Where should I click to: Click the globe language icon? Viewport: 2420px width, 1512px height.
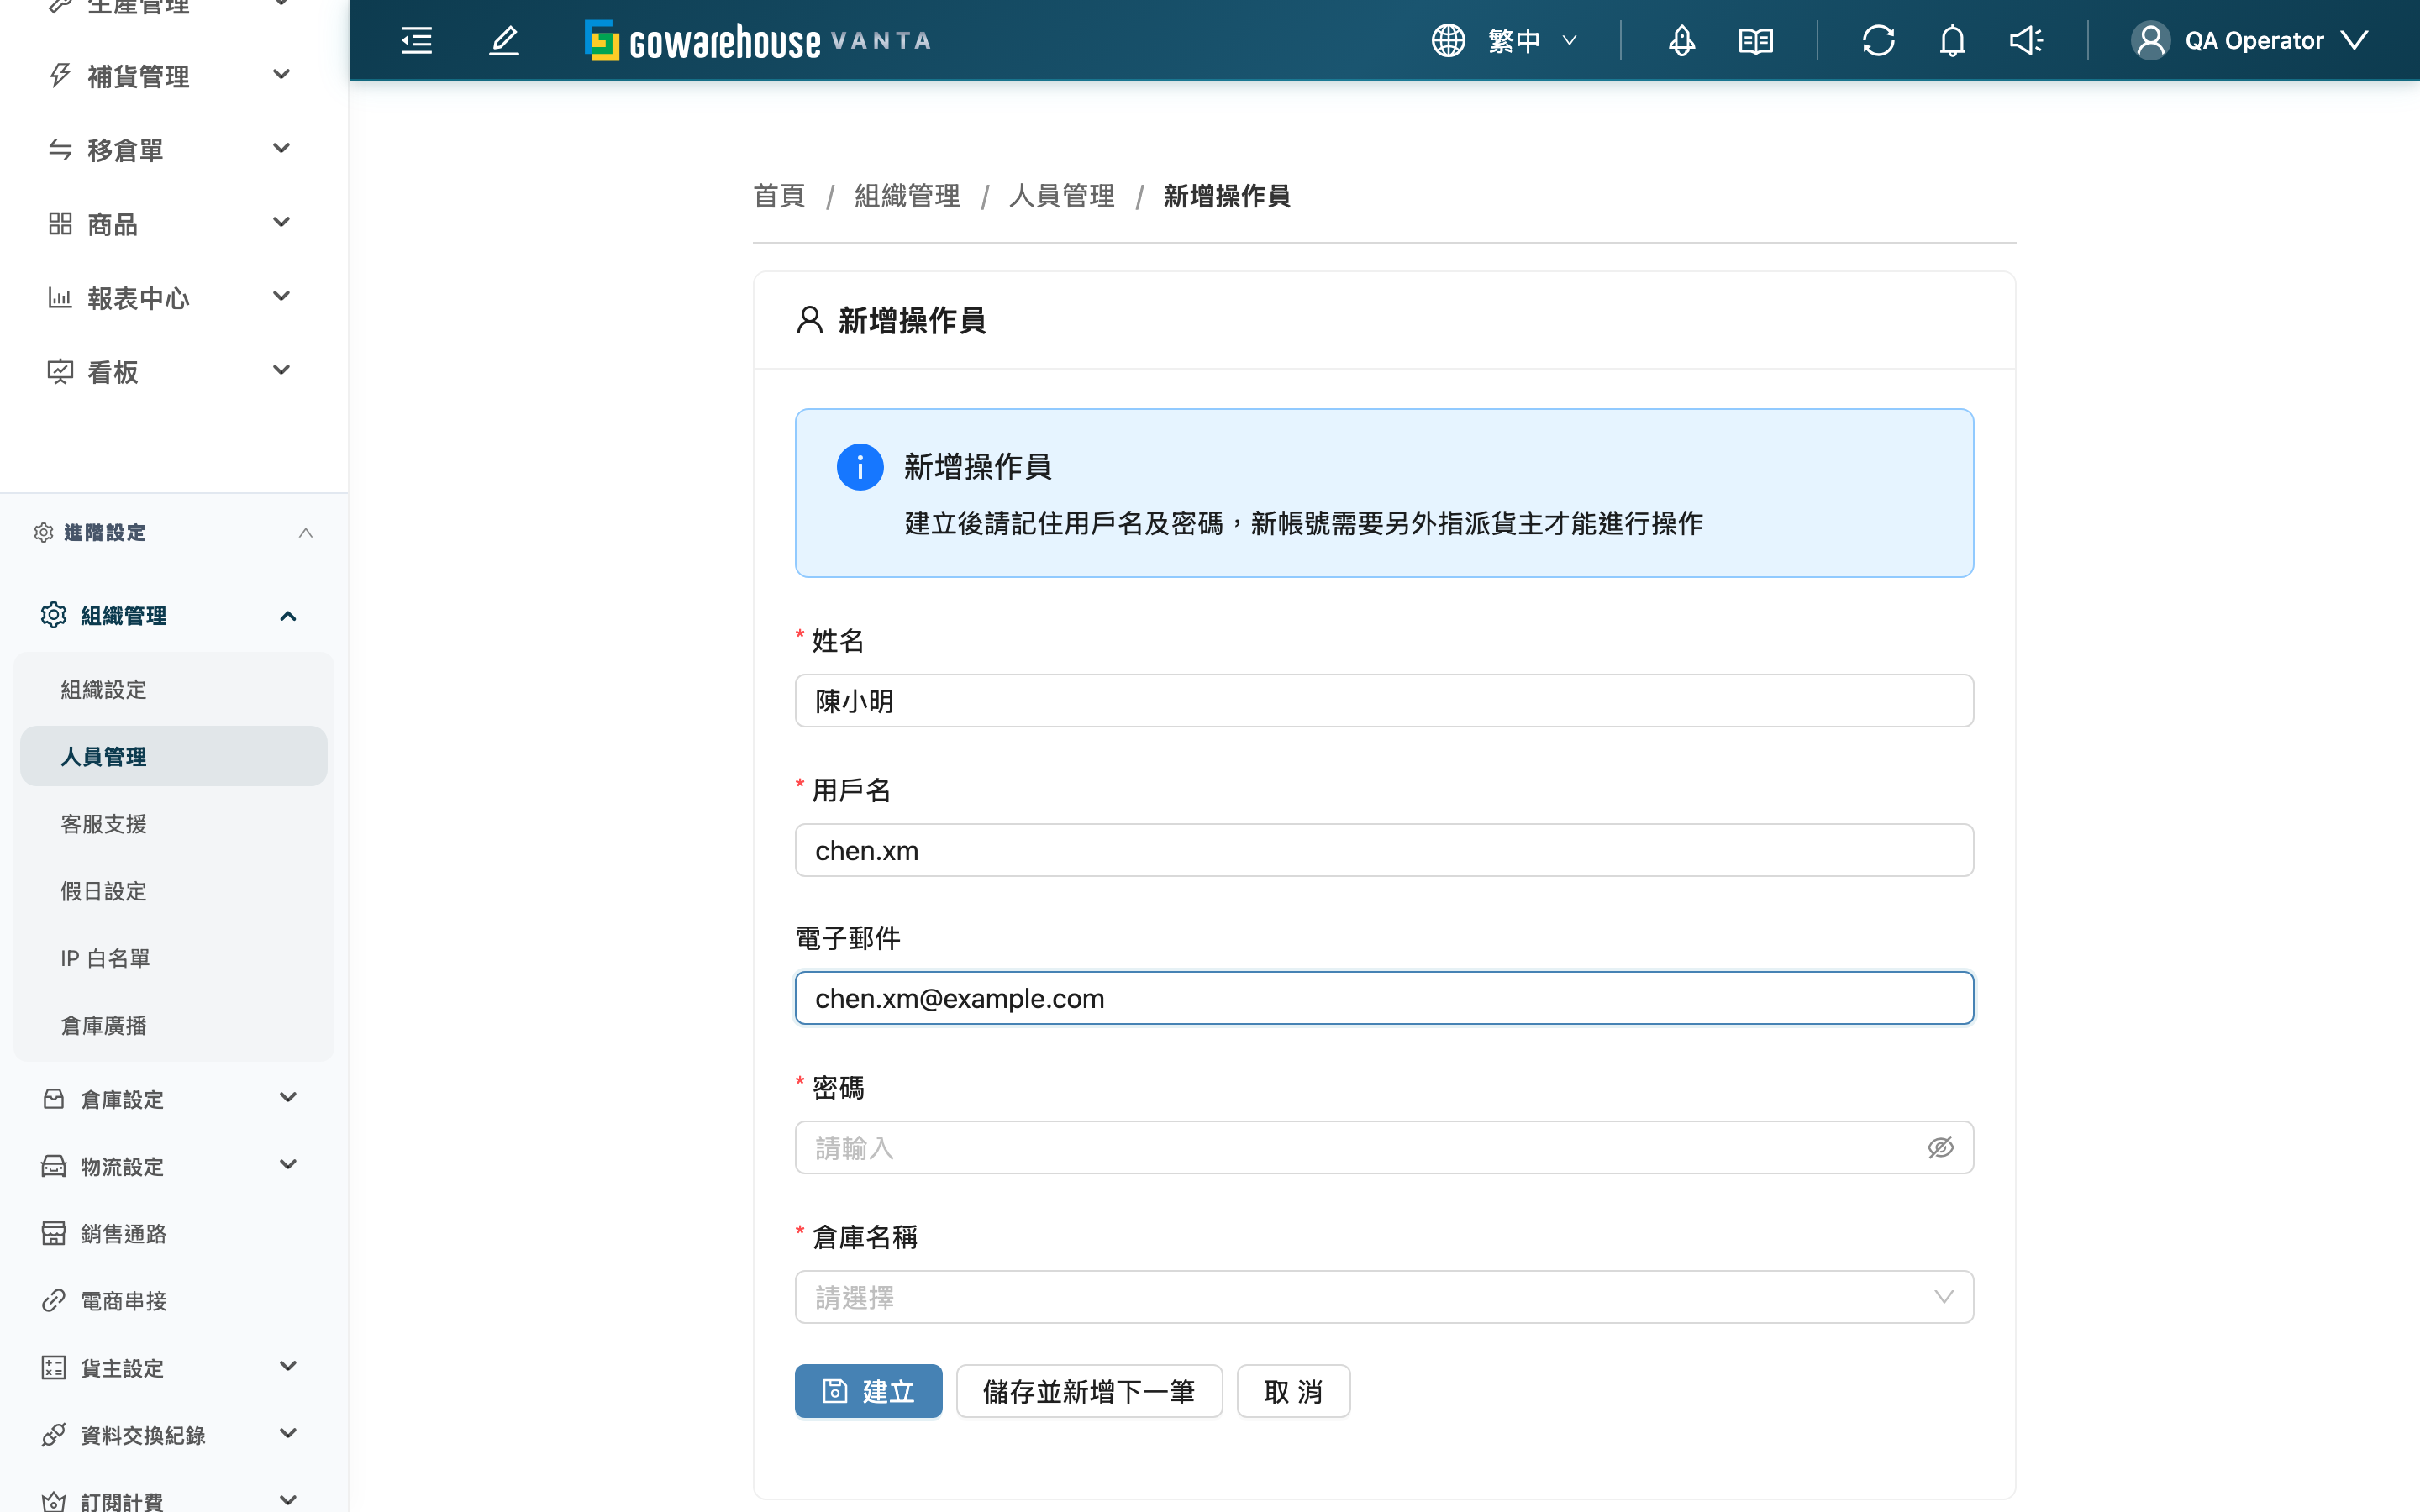pos(1447,40)
